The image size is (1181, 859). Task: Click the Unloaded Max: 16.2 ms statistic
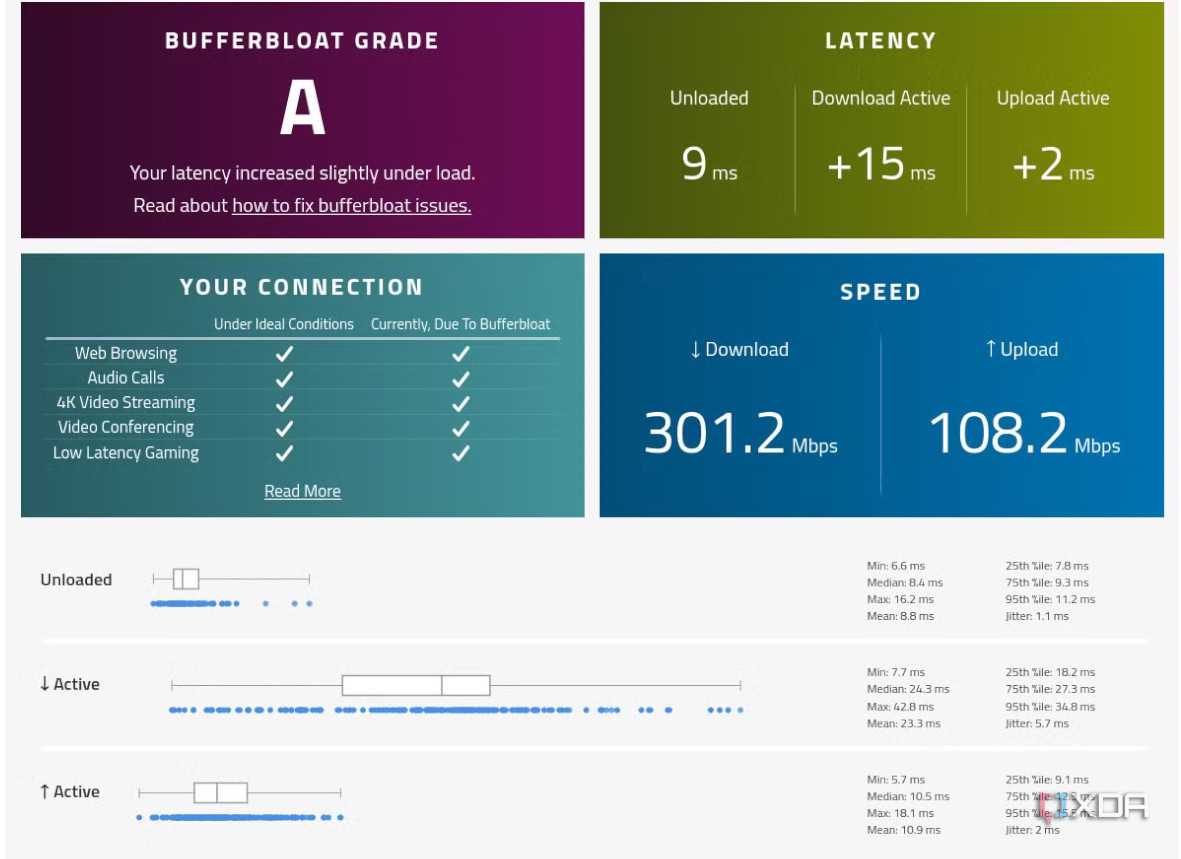900,599
